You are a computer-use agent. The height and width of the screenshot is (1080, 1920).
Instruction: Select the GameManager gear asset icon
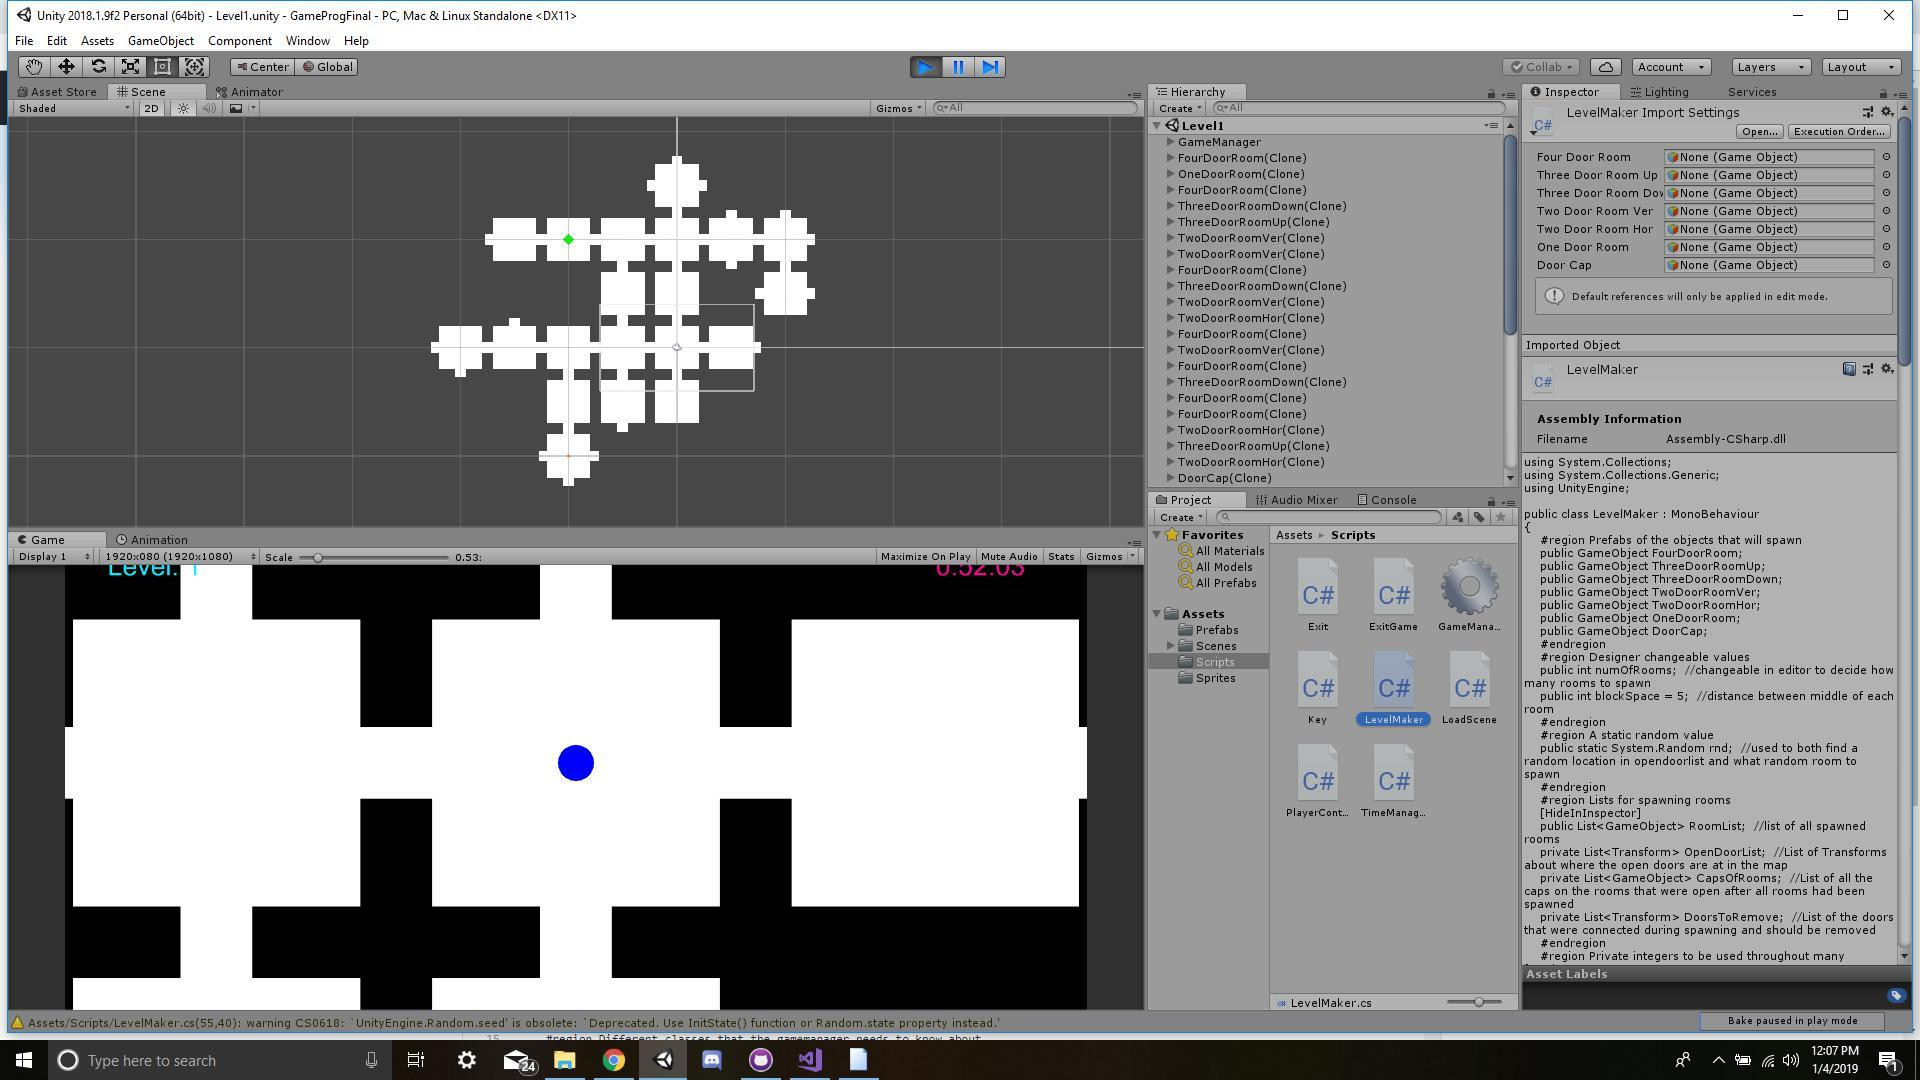(x=1468, y=590)
